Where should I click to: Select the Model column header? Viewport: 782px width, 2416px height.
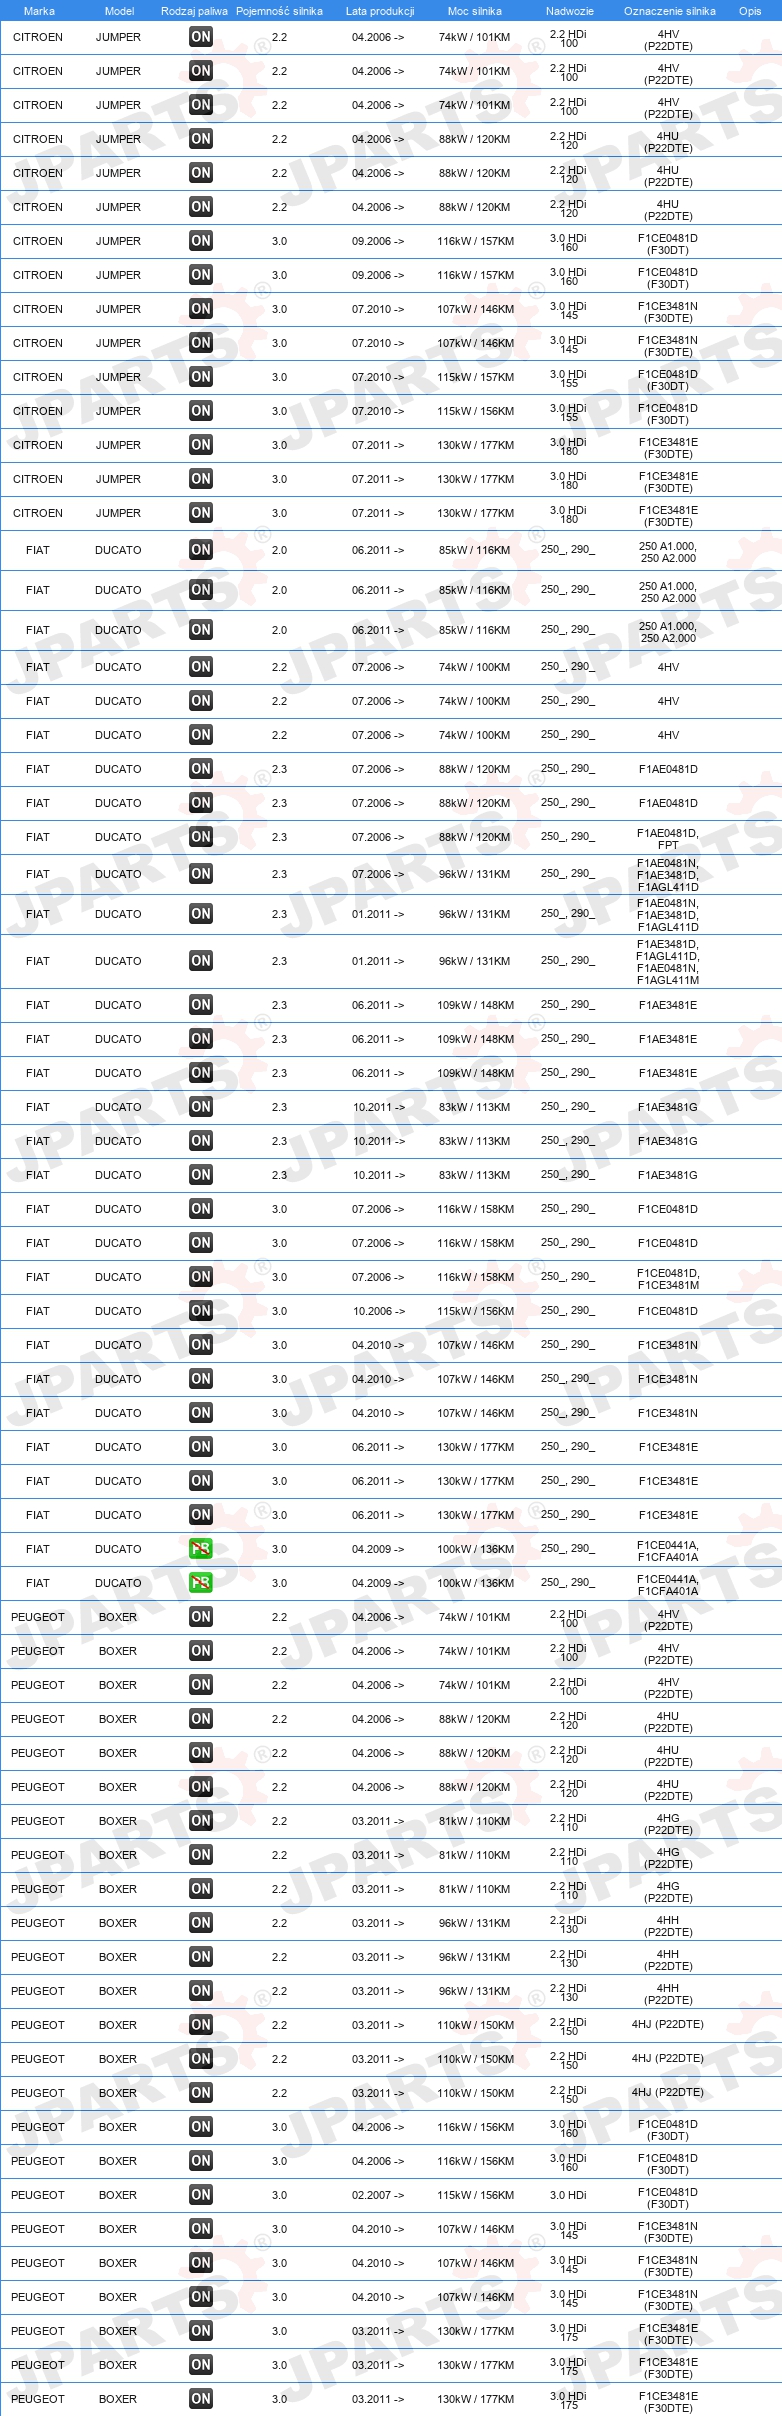[119, 11]
